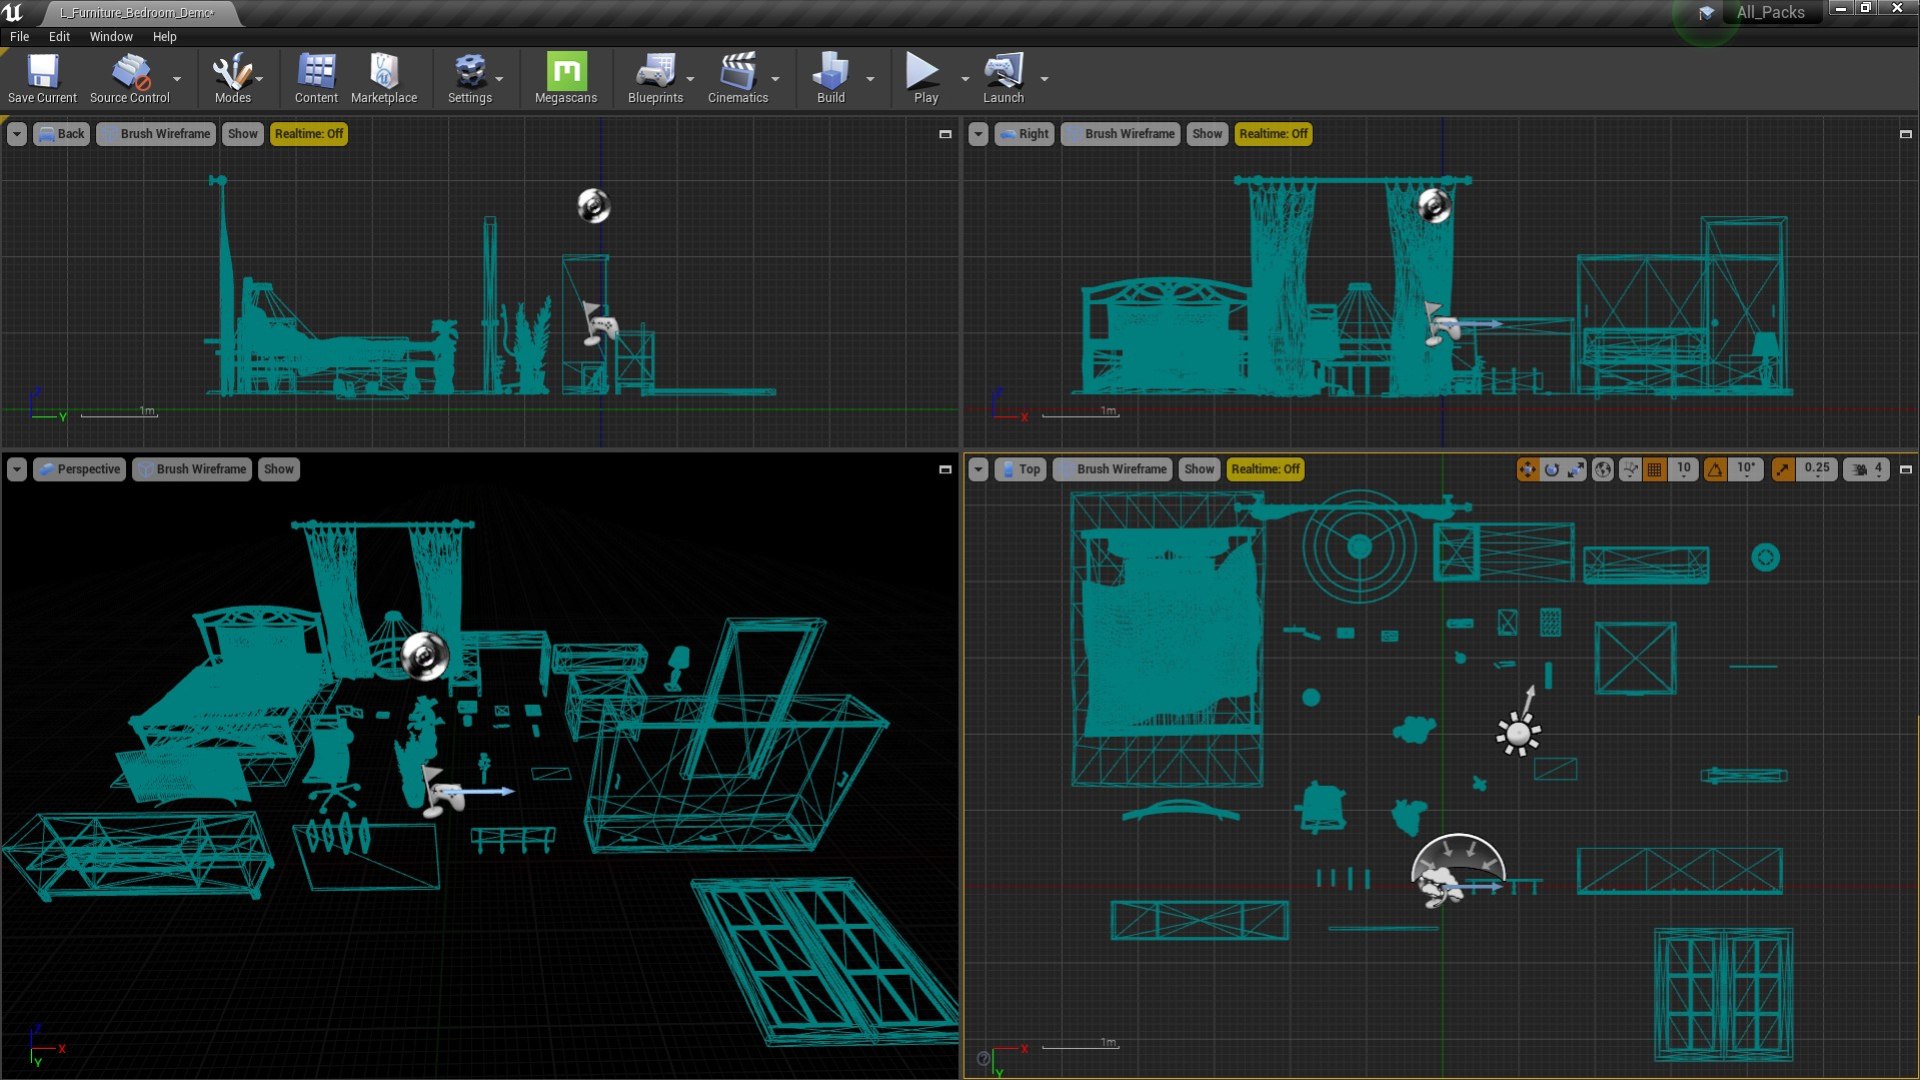Open camera speed 4 setting
Image resolution: width=1920 pixels, height=1080 pixels.
click(1868, 469)
